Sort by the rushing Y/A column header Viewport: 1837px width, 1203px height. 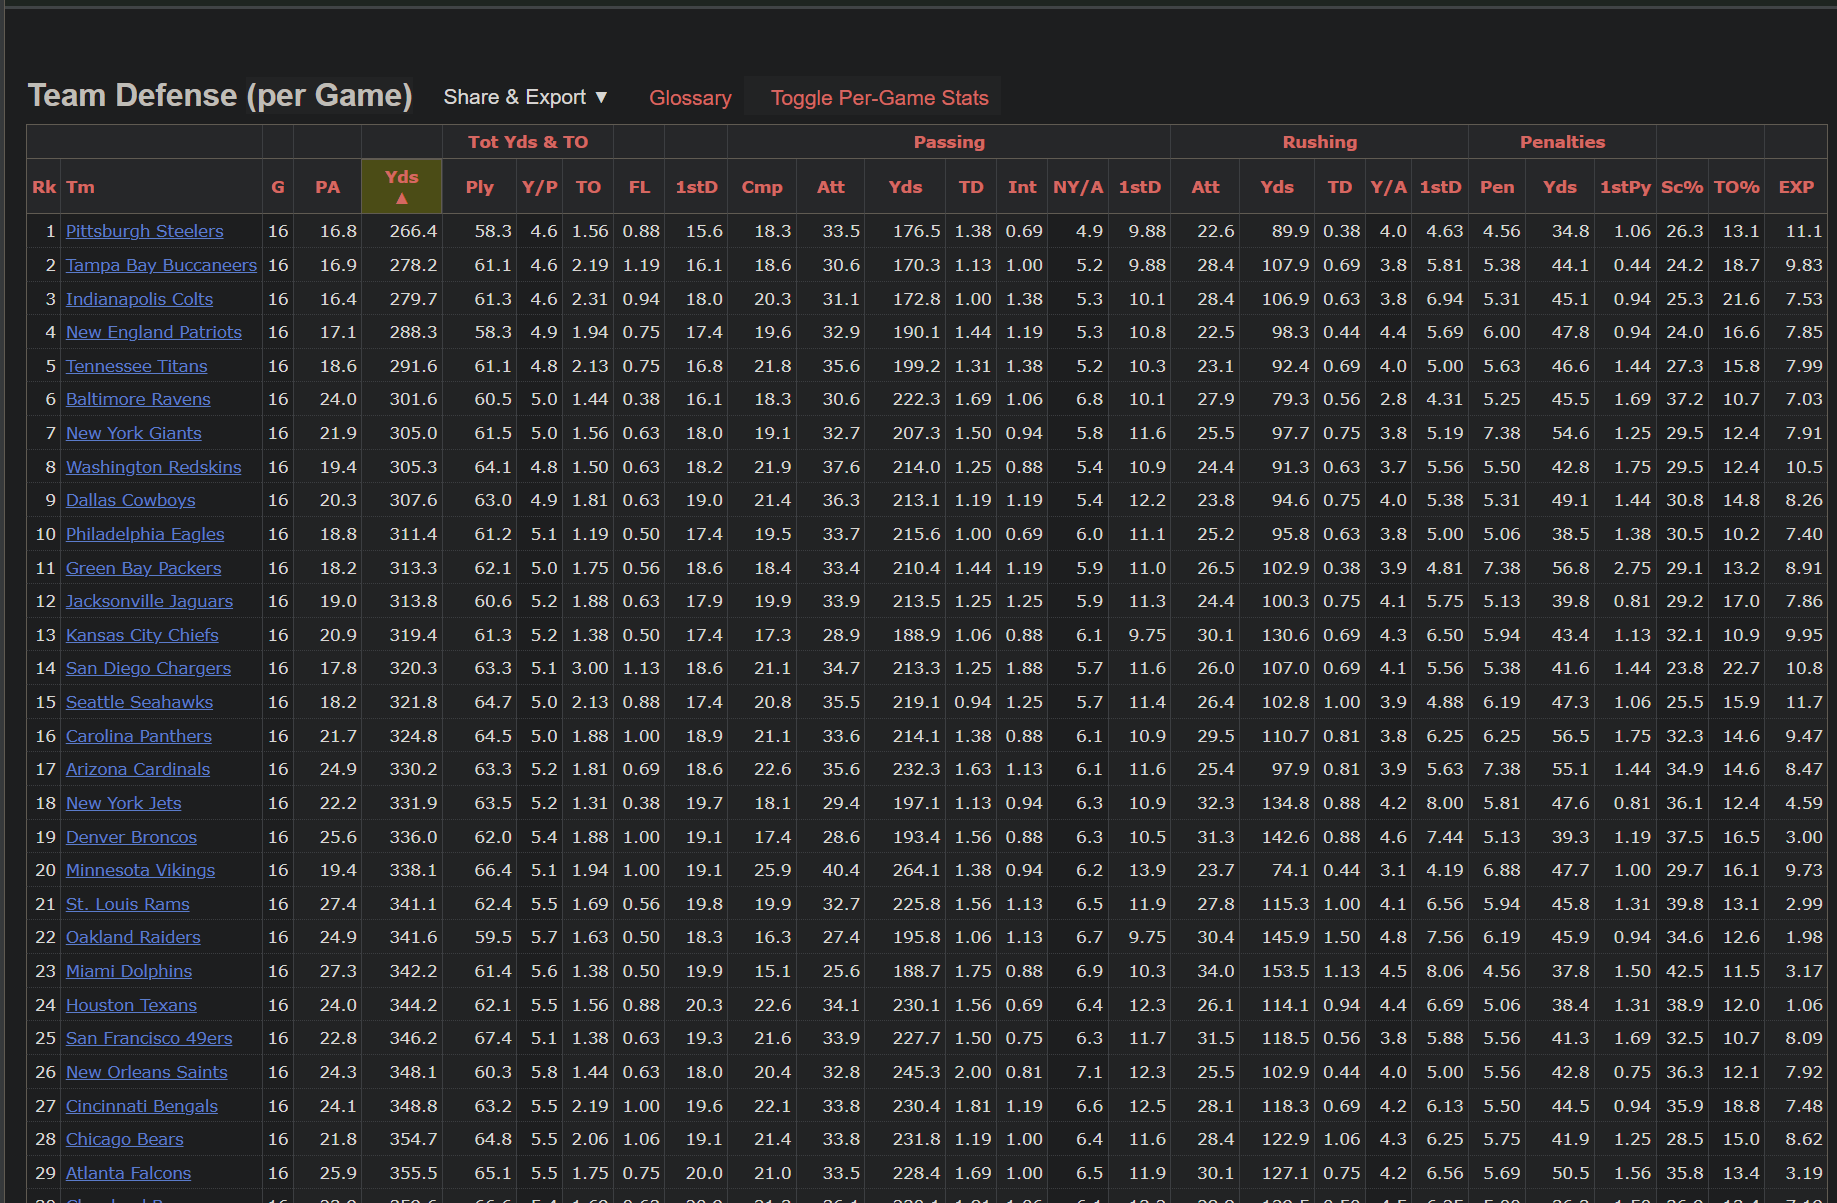coord(1388,187)
